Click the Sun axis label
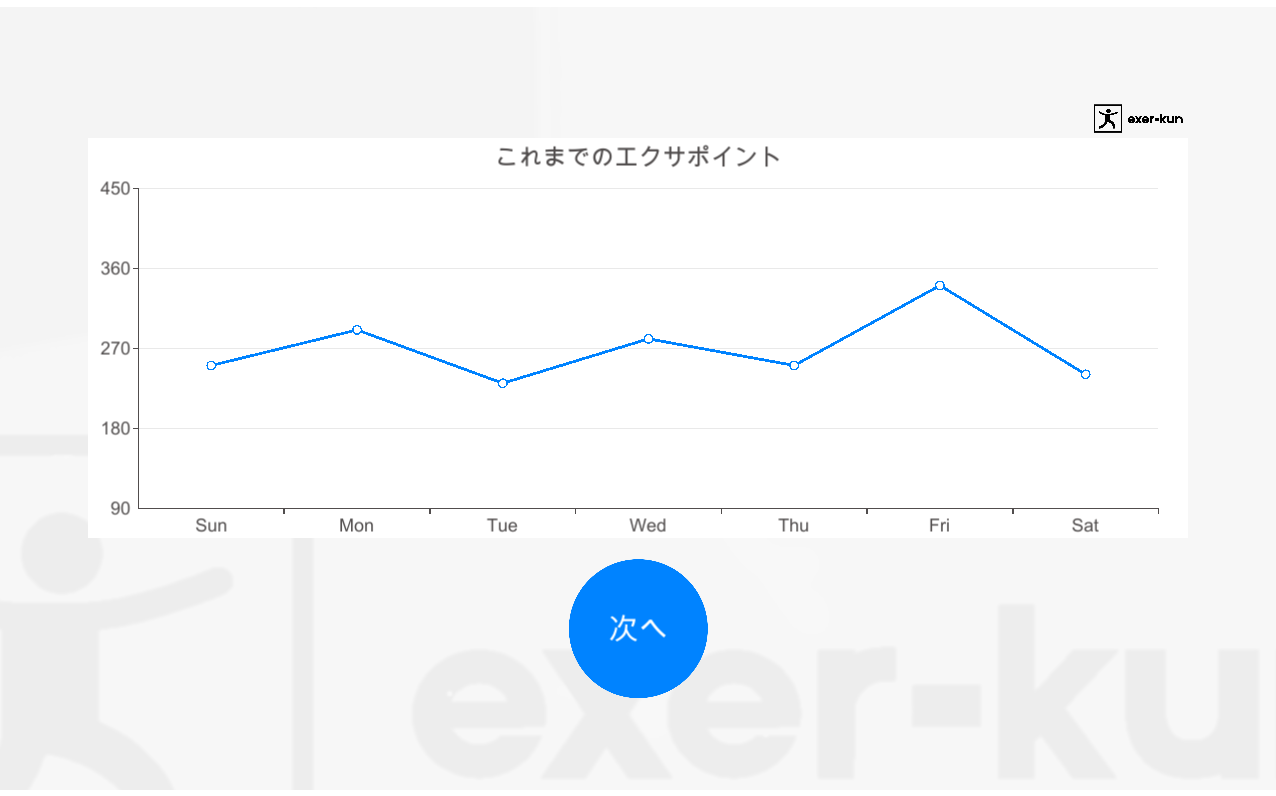 [x=211, y=525]
